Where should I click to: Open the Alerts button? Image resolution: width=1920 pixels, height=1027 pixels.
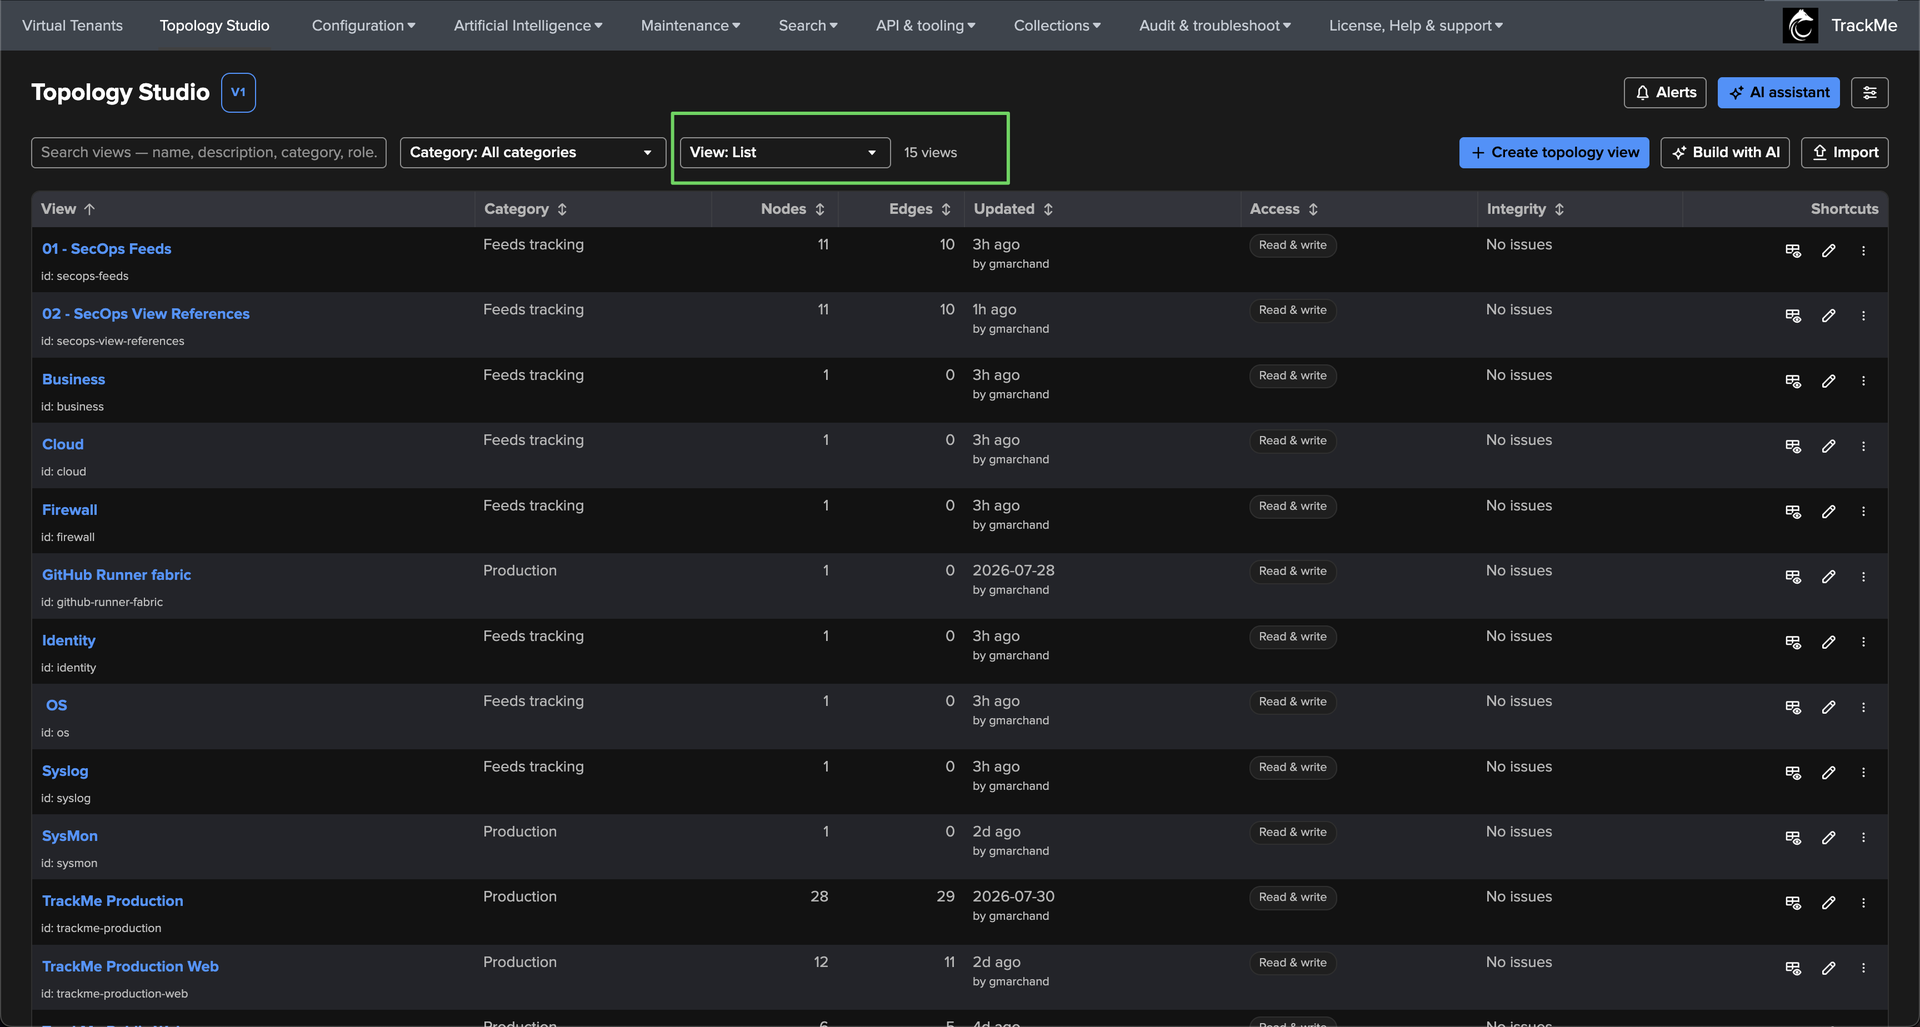1665,92
